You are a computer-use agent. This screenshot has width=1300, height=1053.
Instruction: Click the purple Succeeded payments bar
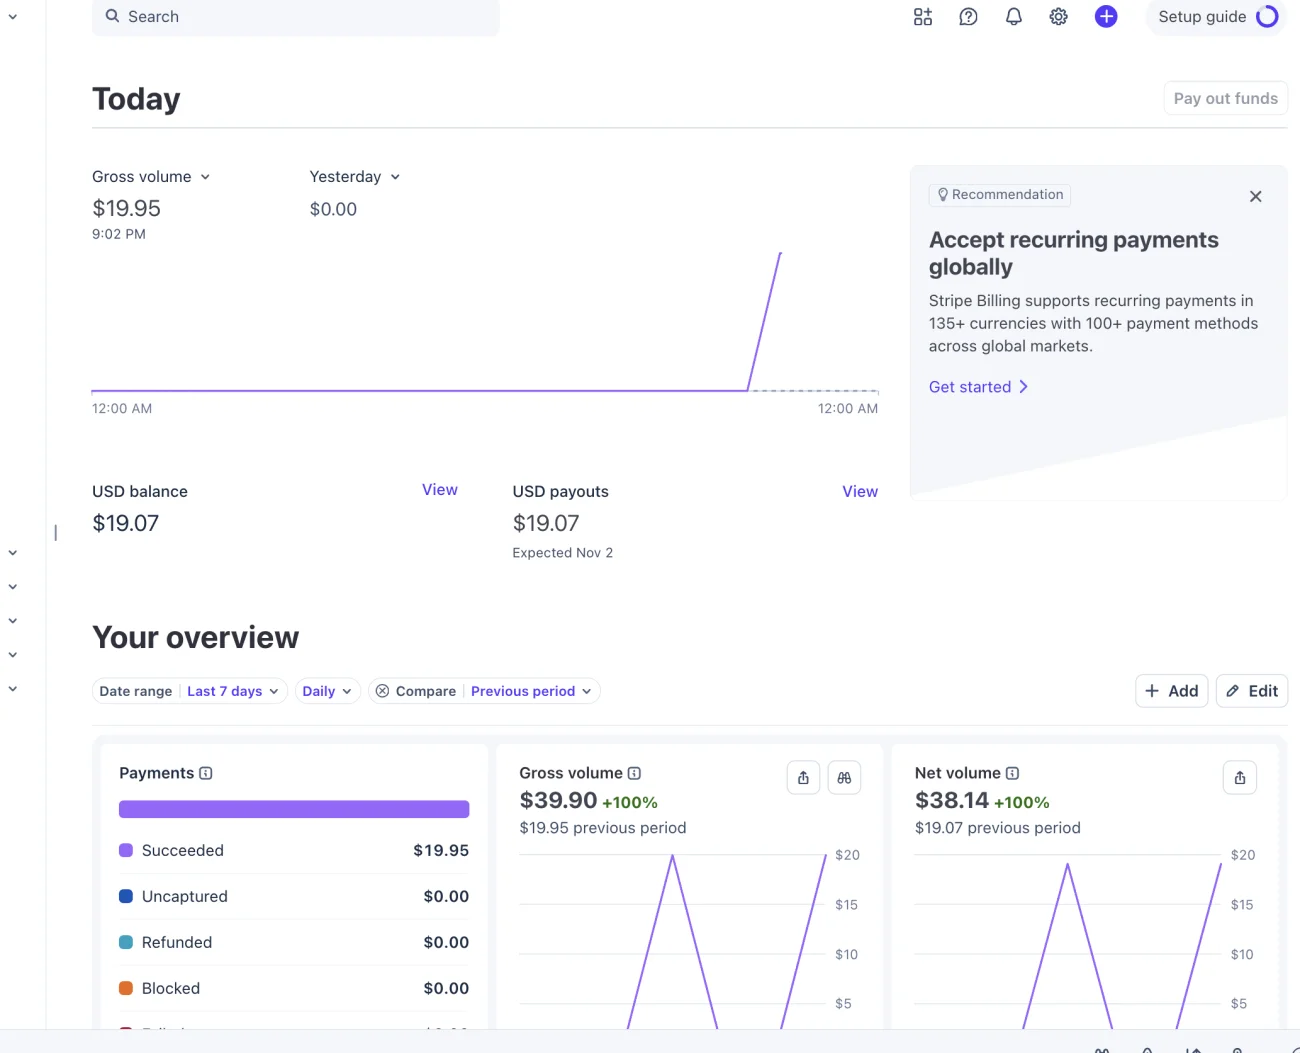[x=294, y=809]
